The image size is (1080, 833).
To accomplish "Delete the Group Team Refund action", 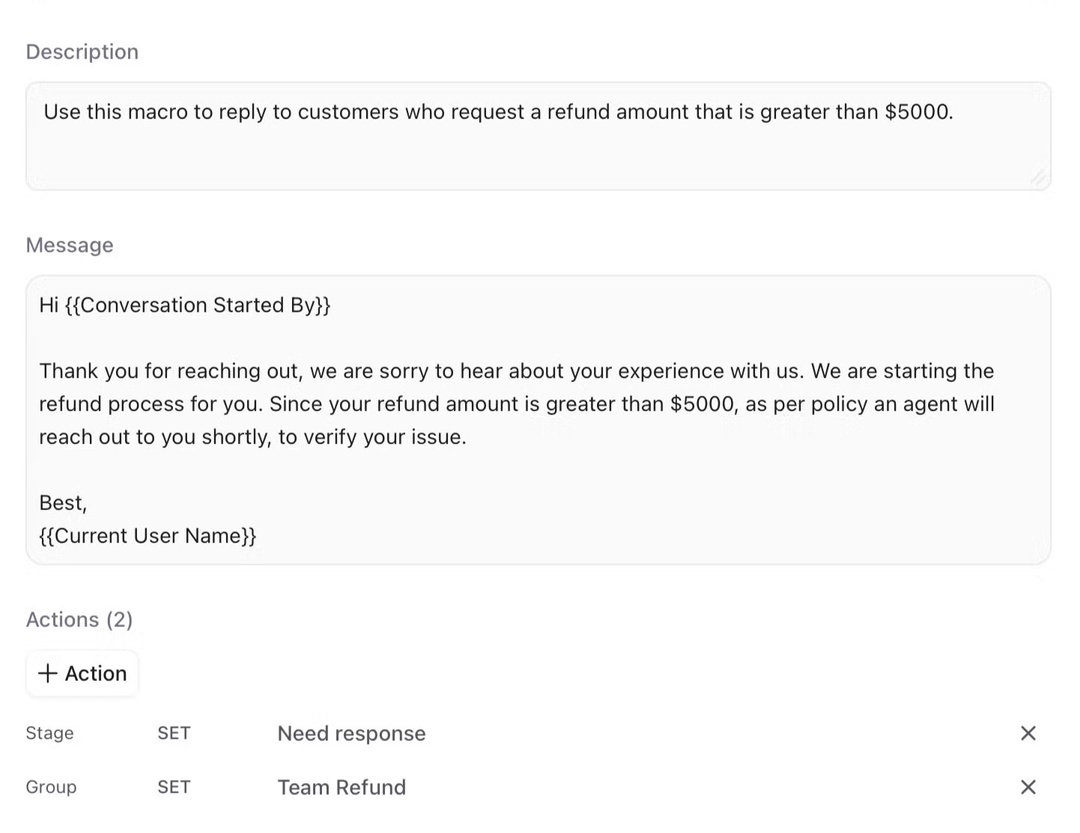I will (1028, 787).
